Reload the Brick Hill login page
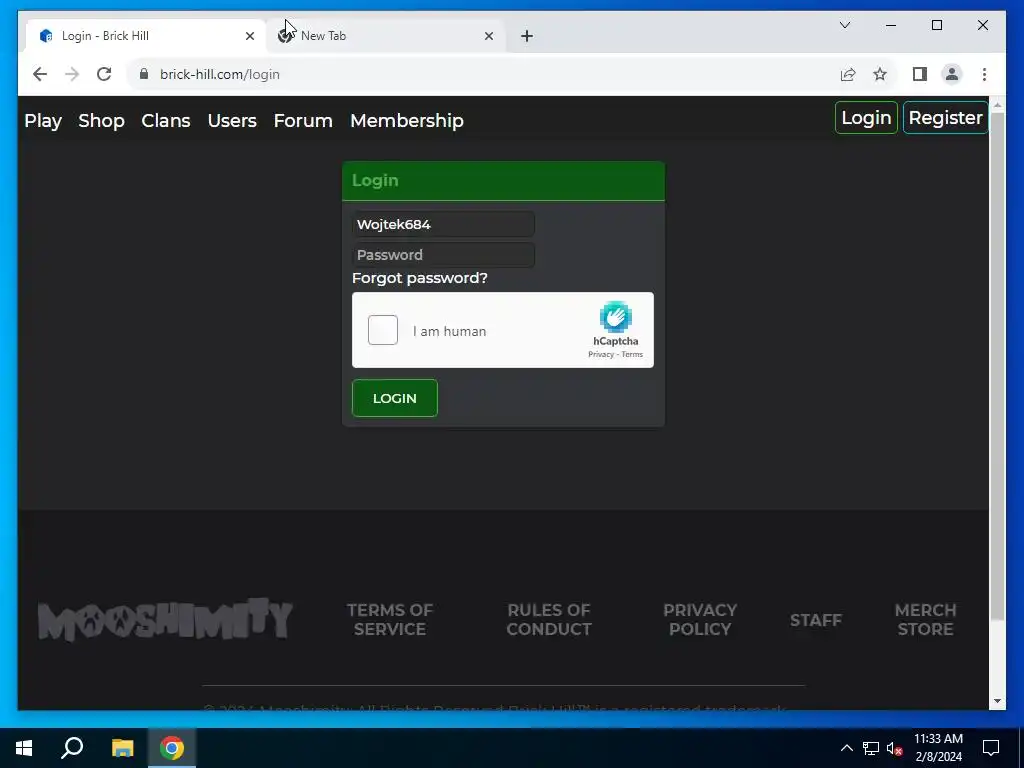The image size is (1024, 768). (x=104, y=74)
